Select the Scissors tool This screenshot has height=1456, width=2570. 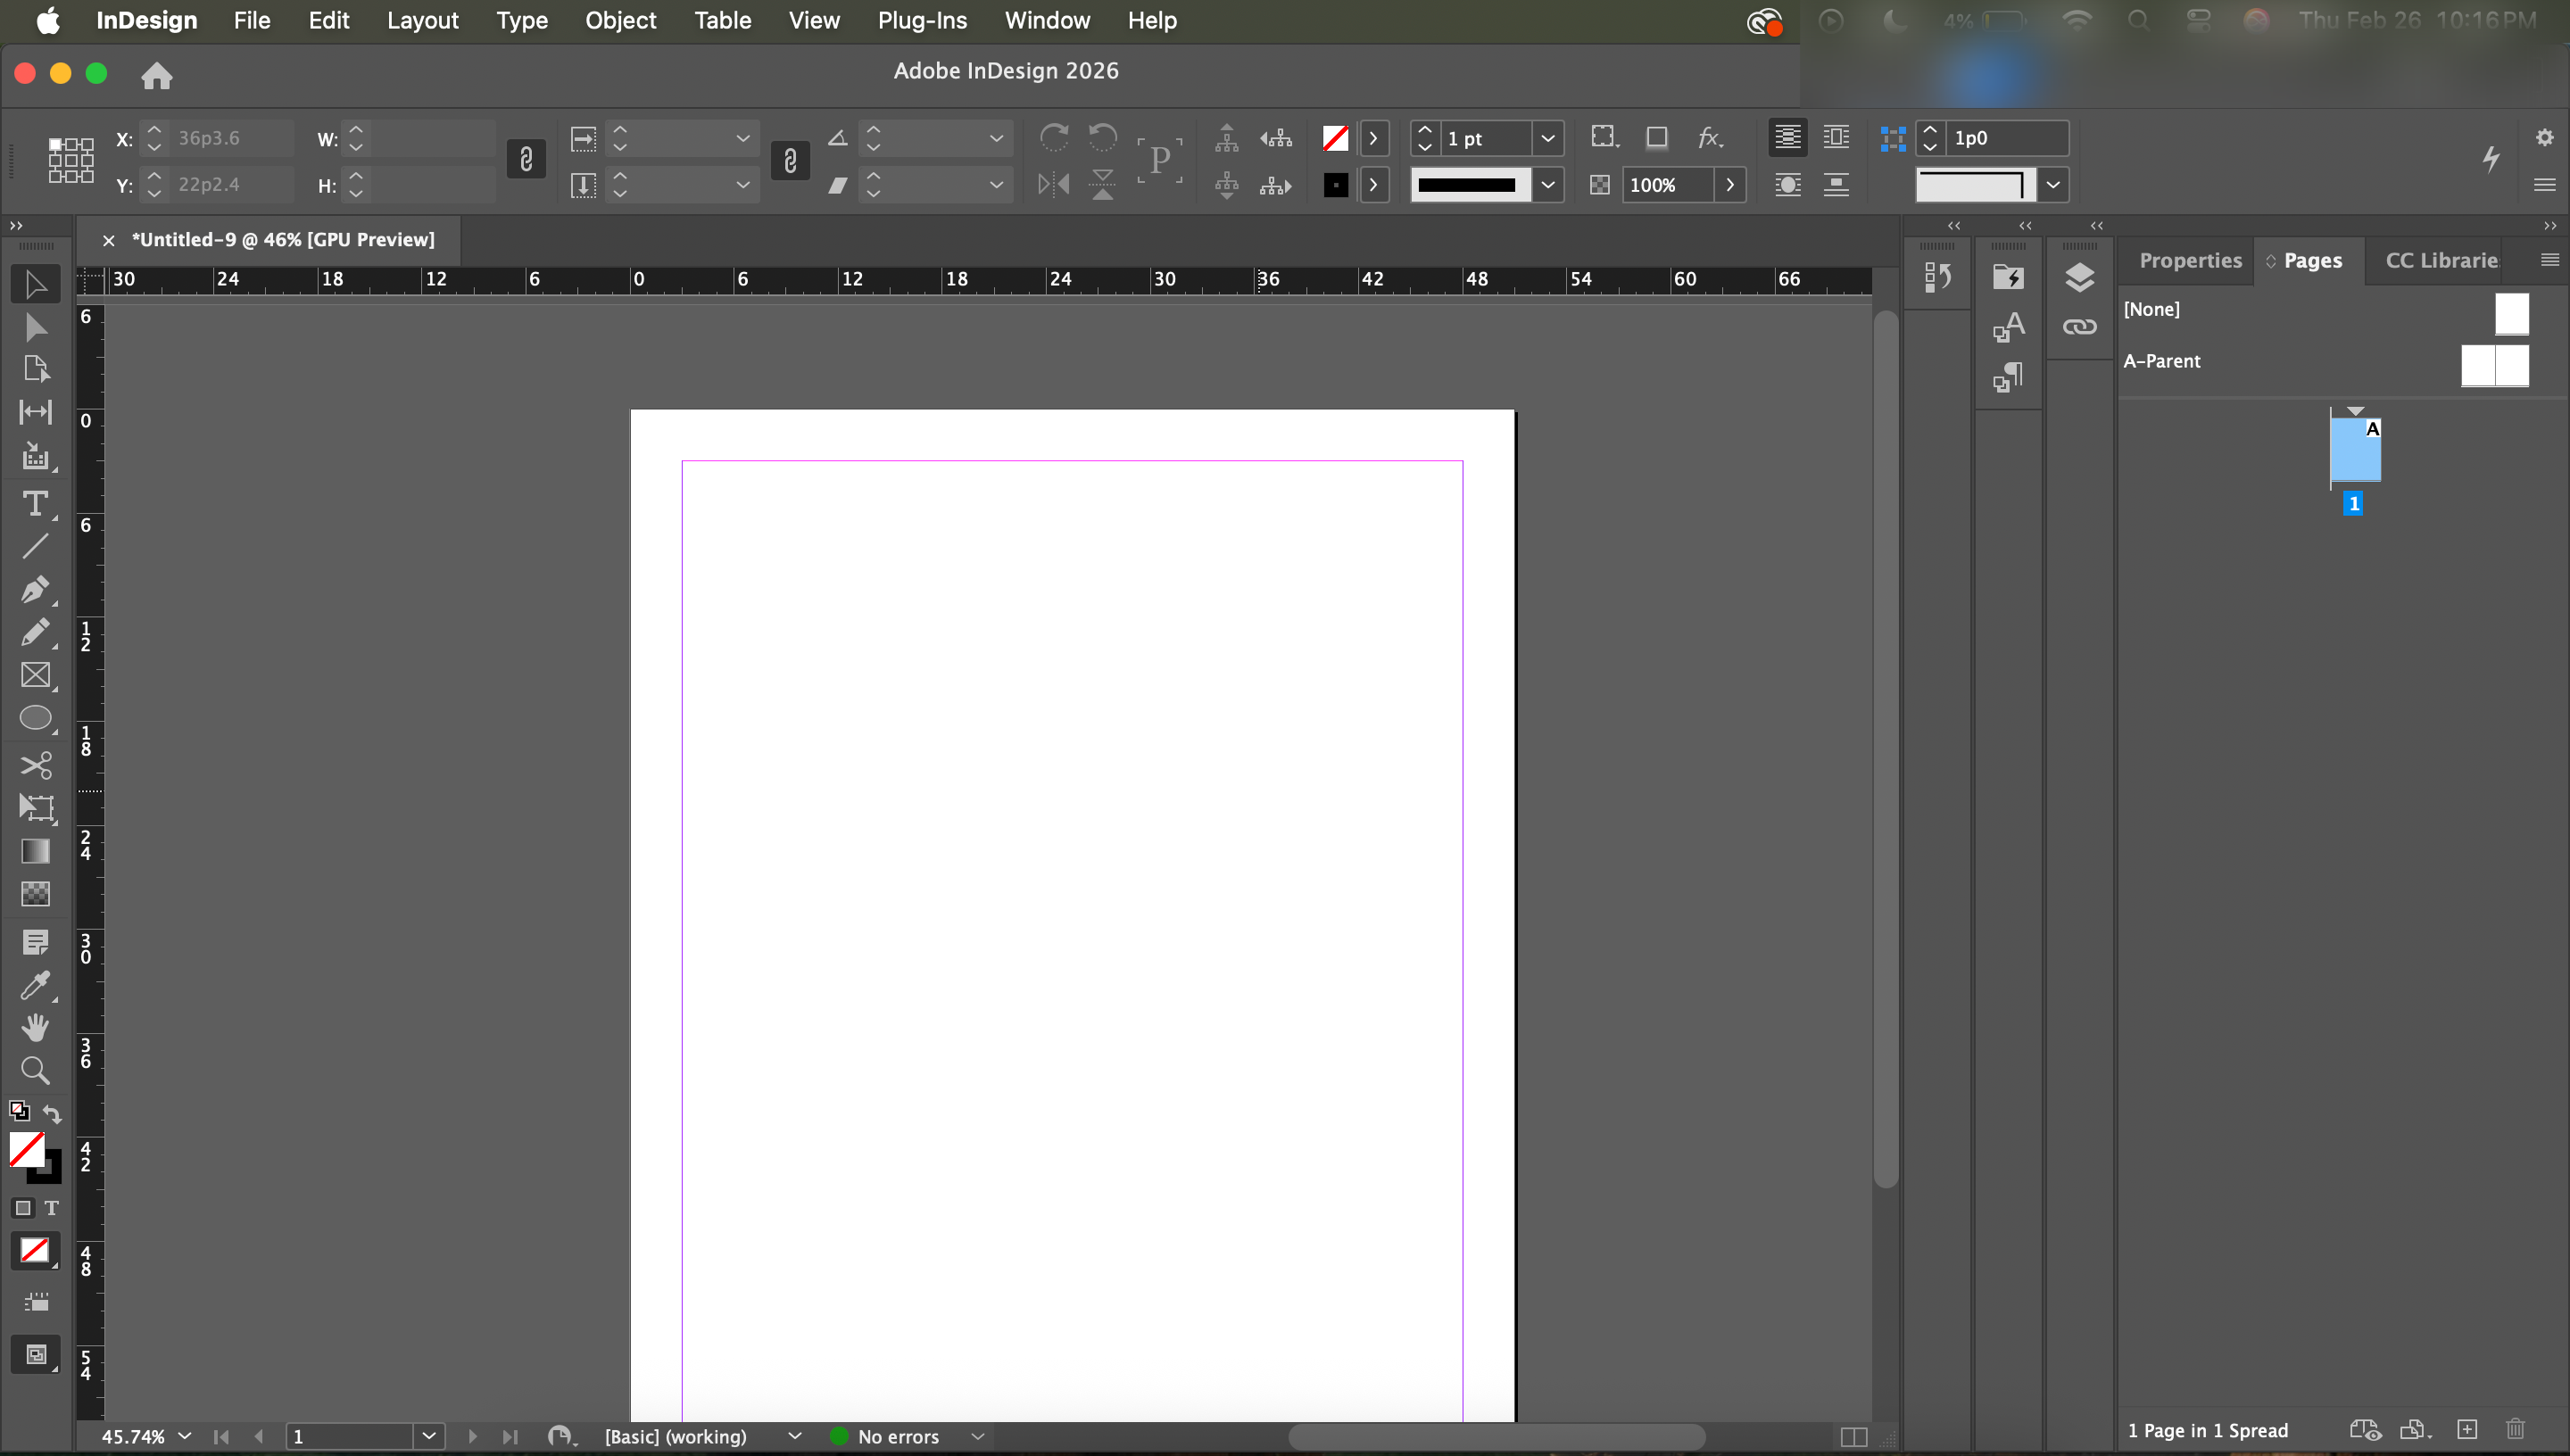pos(35,765)
